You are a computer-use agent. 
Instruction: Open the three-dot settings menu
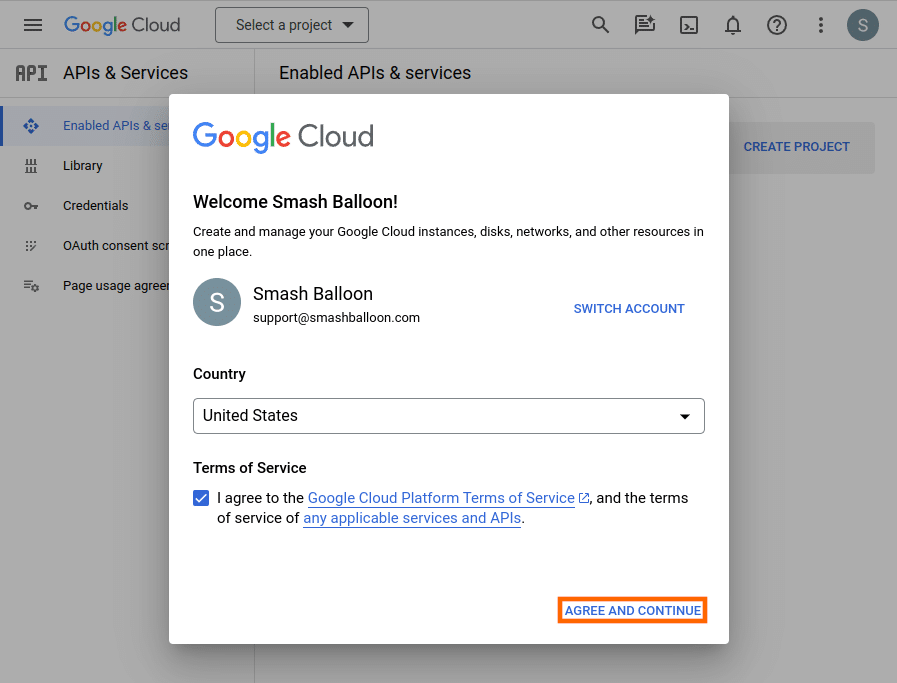coord(820,25)
